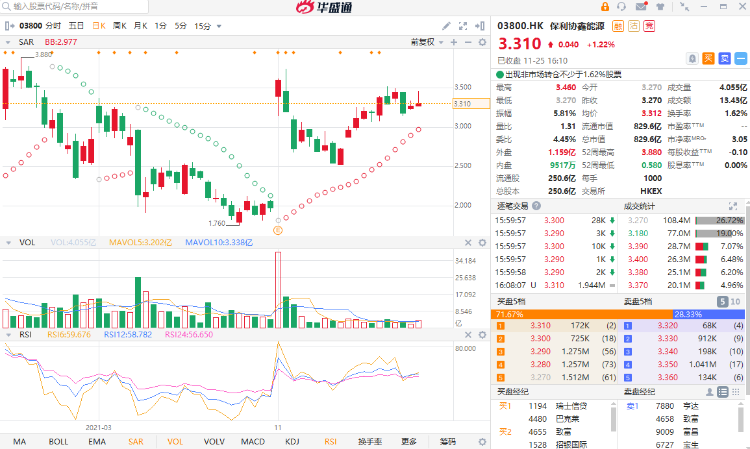Toggle the RSI indicator button
The height and width of the screenshot is (449, 750).
(x=331, y=441)
